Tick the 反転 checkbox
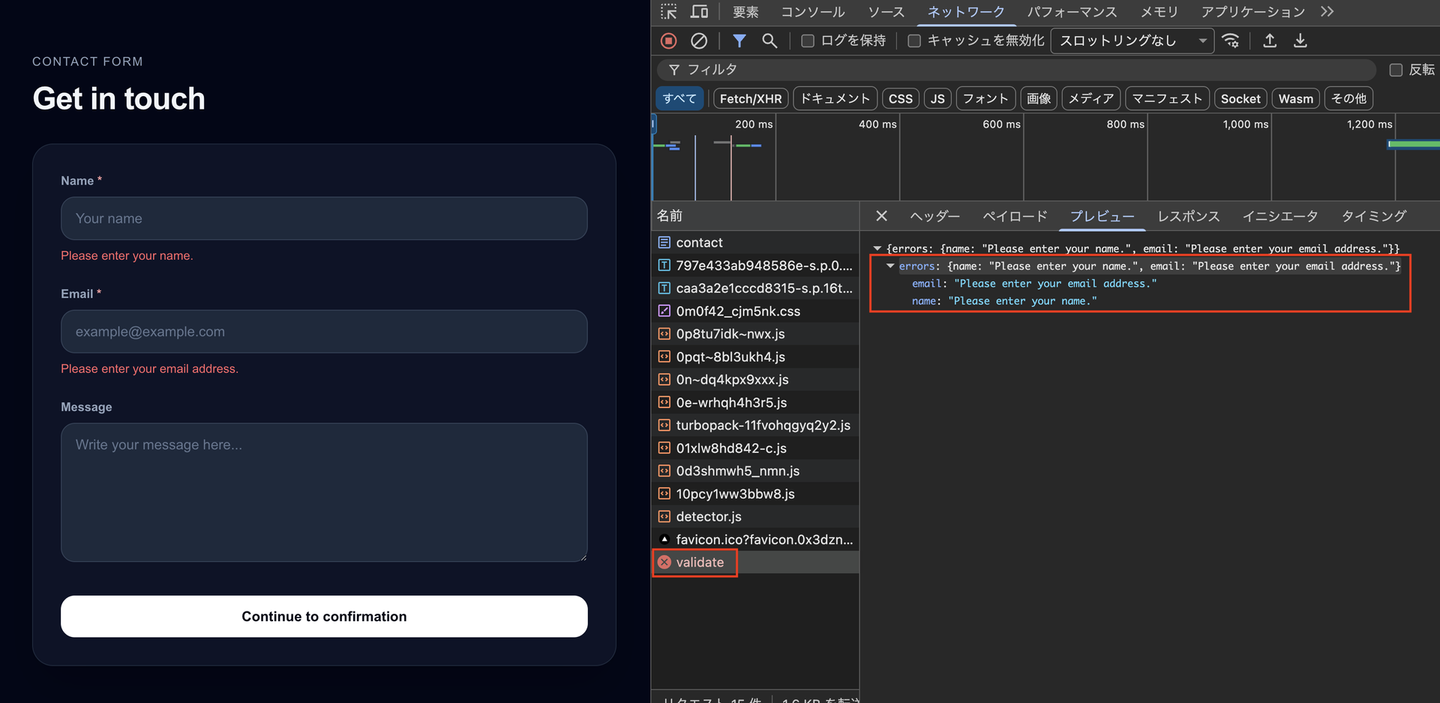The width and height of the screenshot is (1440, 703). click(x=1396, y=70)
